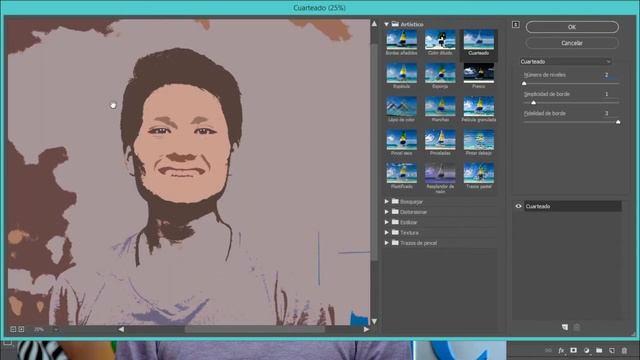
Task: Zoom out the preview with minus button
Action: point(13,329)
